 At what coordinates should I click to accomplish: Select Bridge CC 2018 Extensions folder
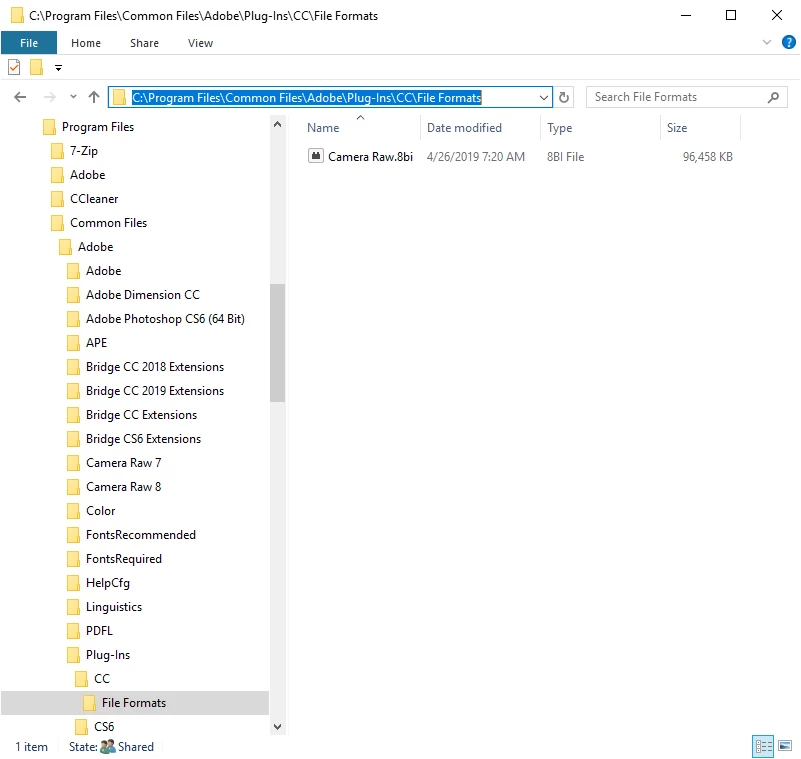(155, 367)
